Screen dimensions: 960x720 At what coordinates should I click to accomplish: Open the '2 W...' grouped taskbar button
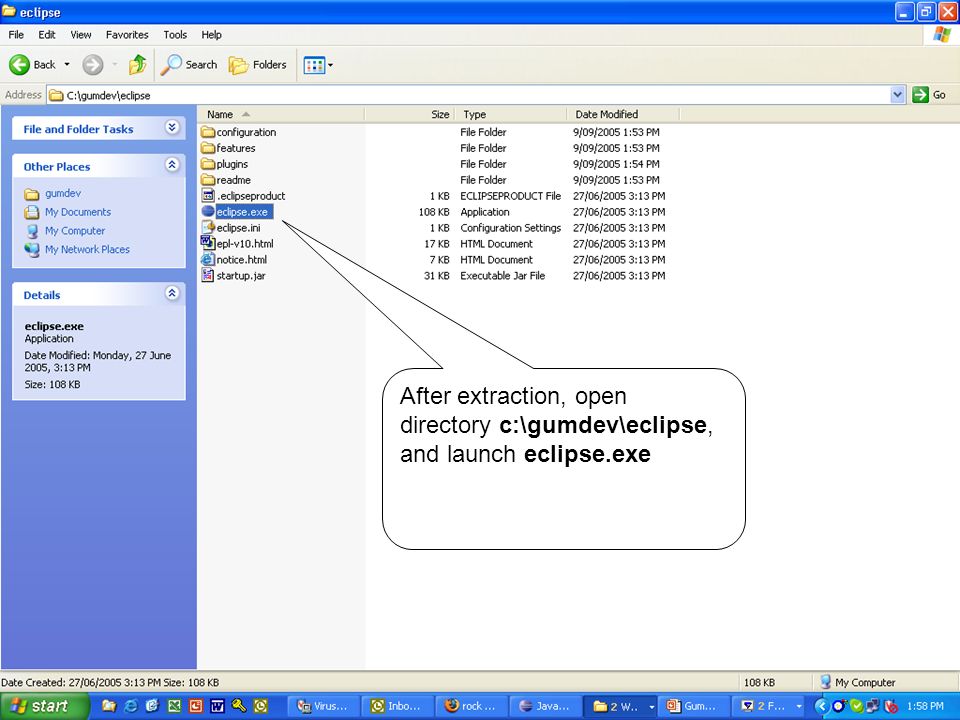point(620,706)
